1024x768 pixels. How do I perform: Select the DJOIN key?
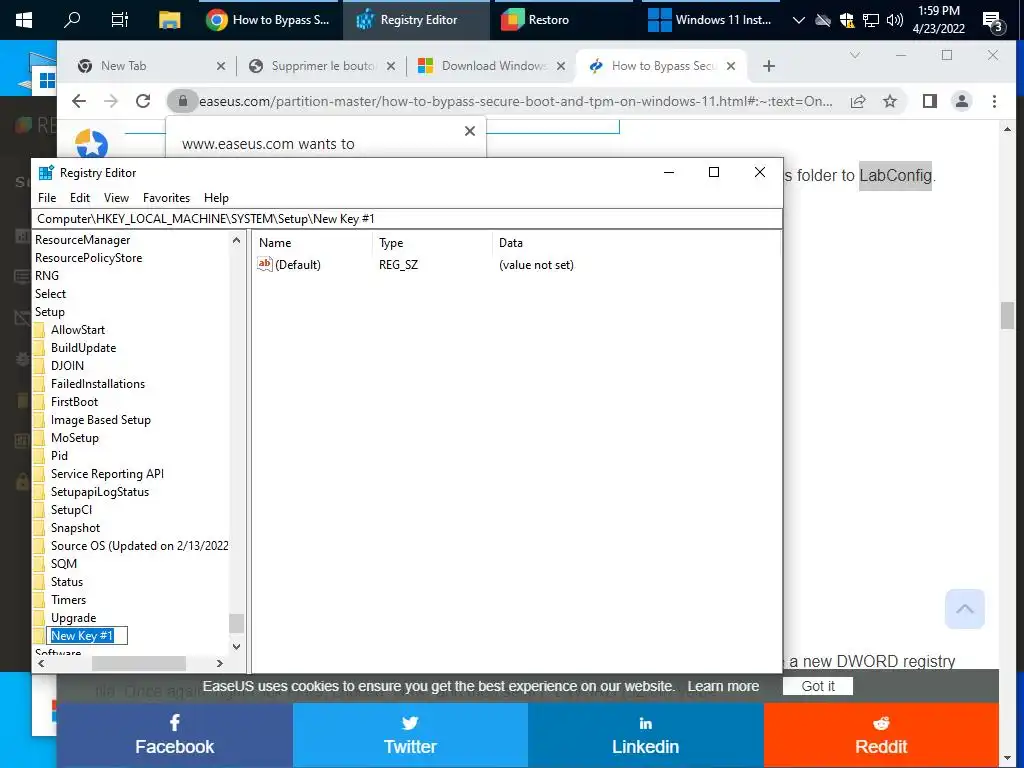[67, 366]
